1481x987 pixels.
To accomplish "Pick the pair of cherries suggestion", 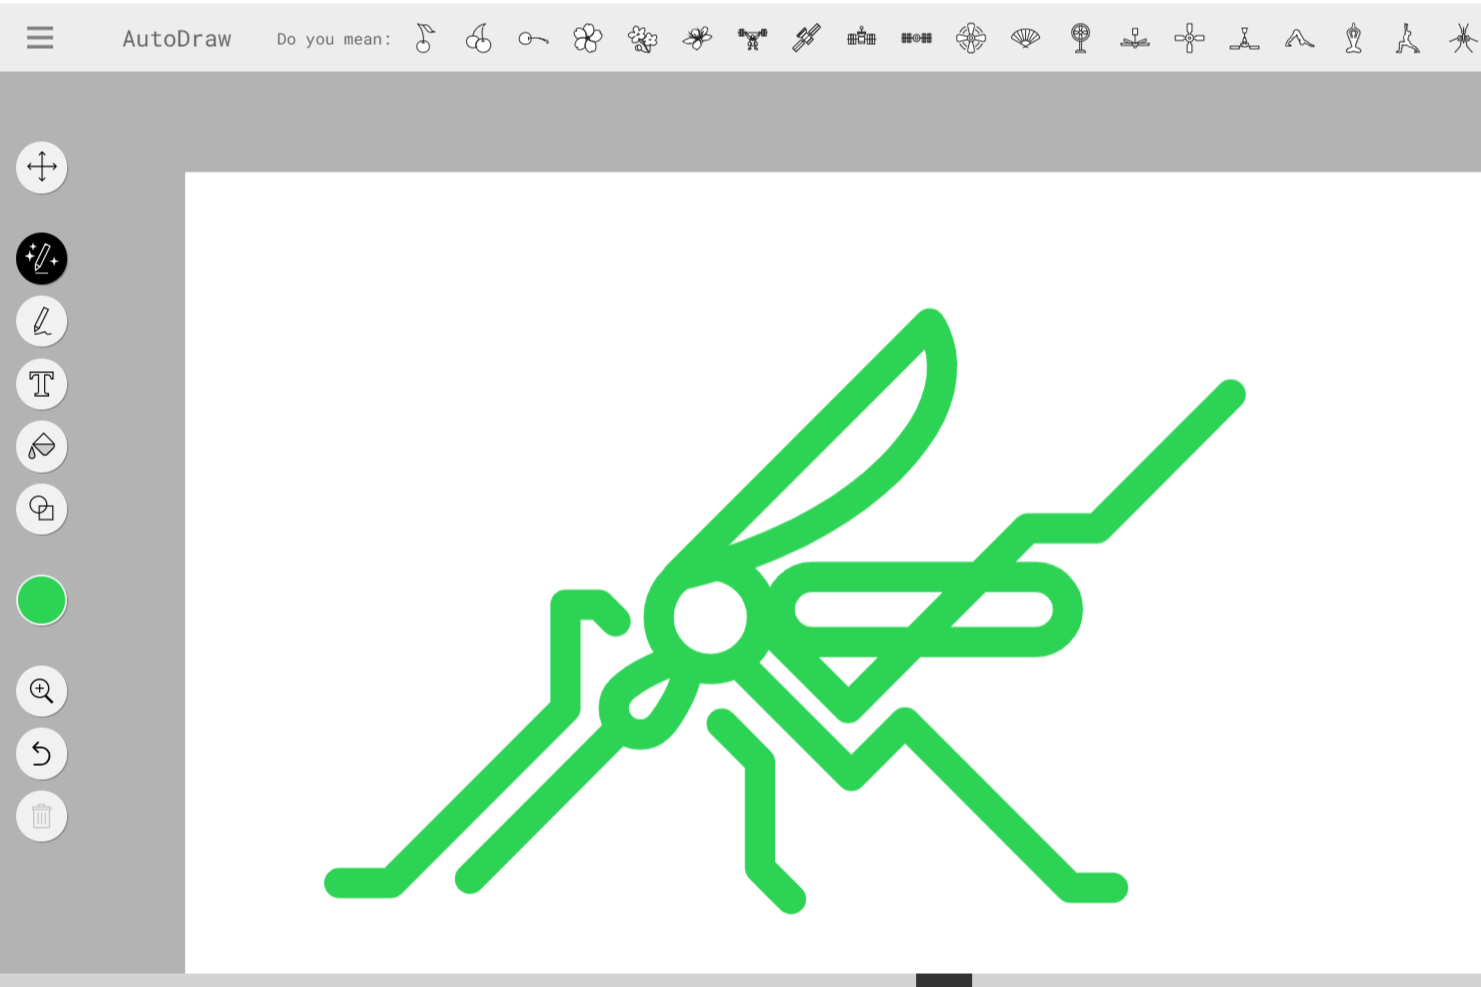I will 479,38.
